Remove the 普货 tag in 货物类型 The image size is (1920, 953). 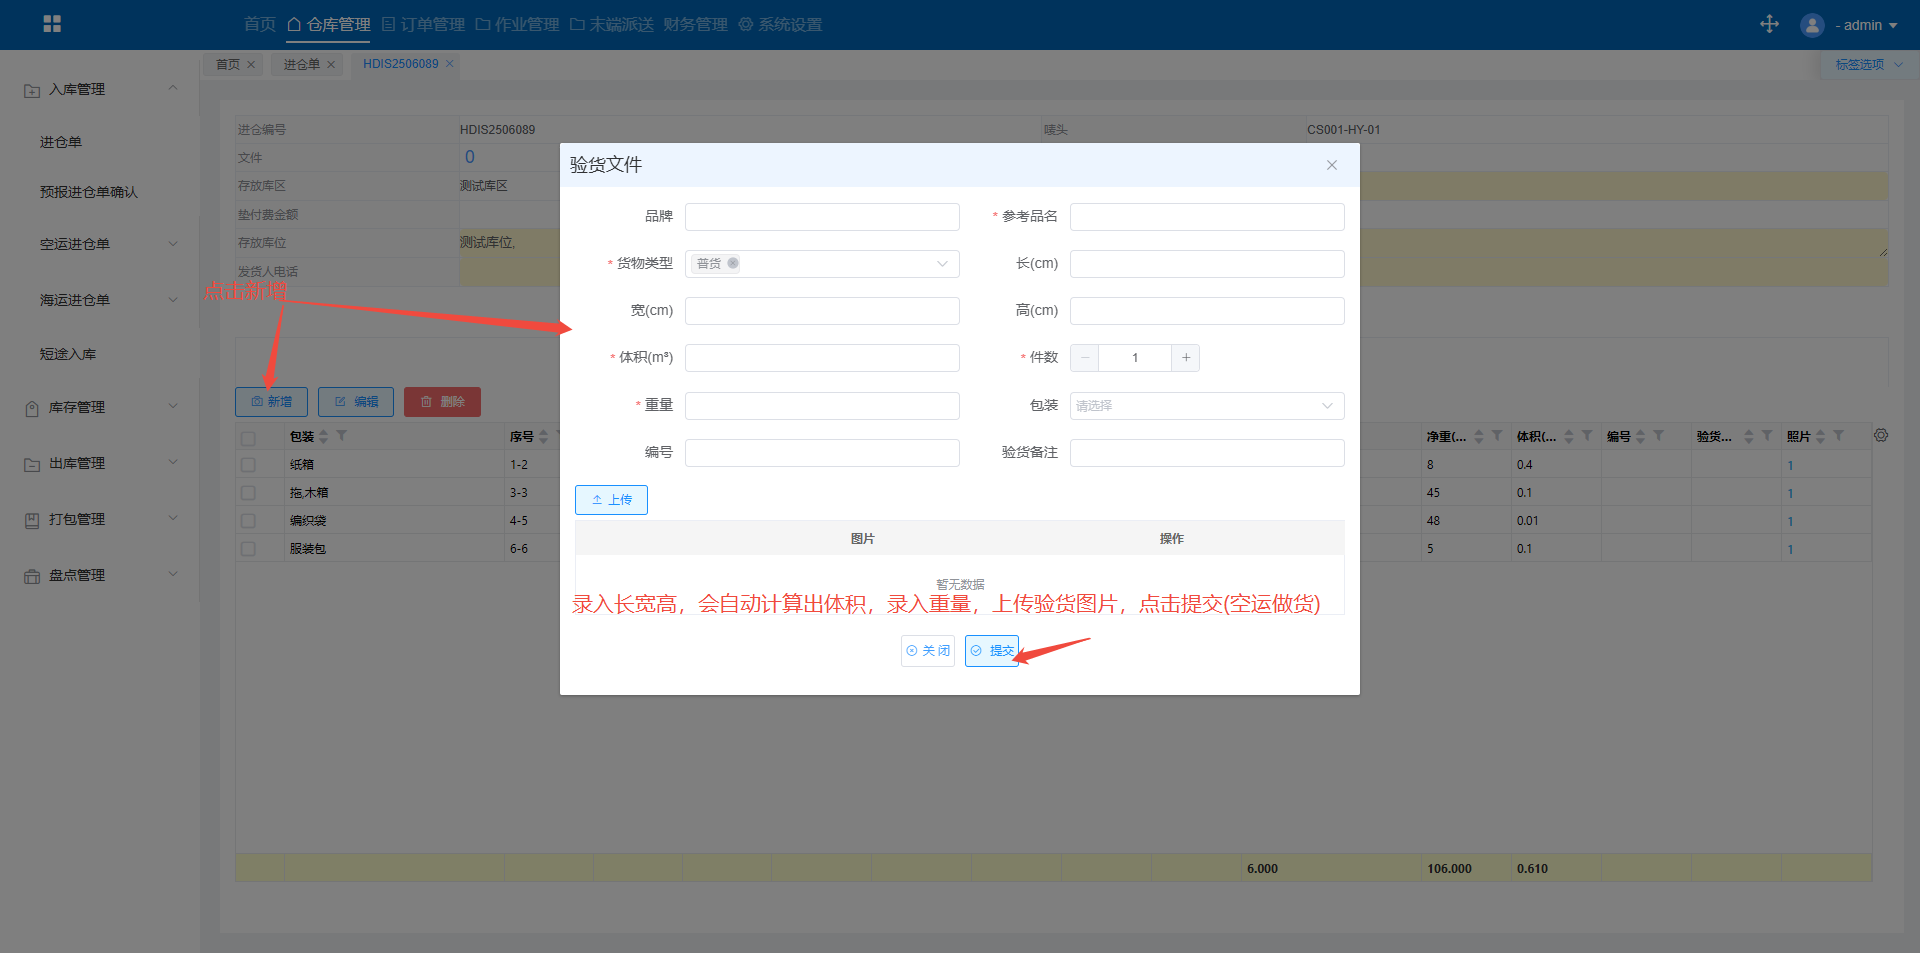click(733, 263)
